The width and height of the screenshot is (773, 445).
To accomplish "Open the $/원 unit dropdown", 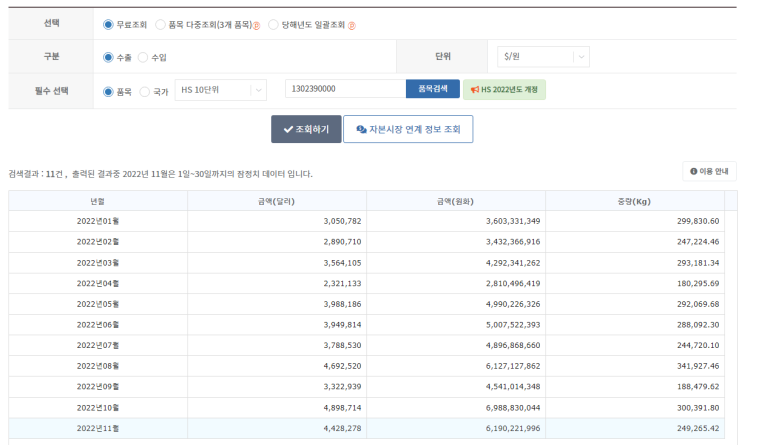I will pyautogui.click(x=543, y=57).
